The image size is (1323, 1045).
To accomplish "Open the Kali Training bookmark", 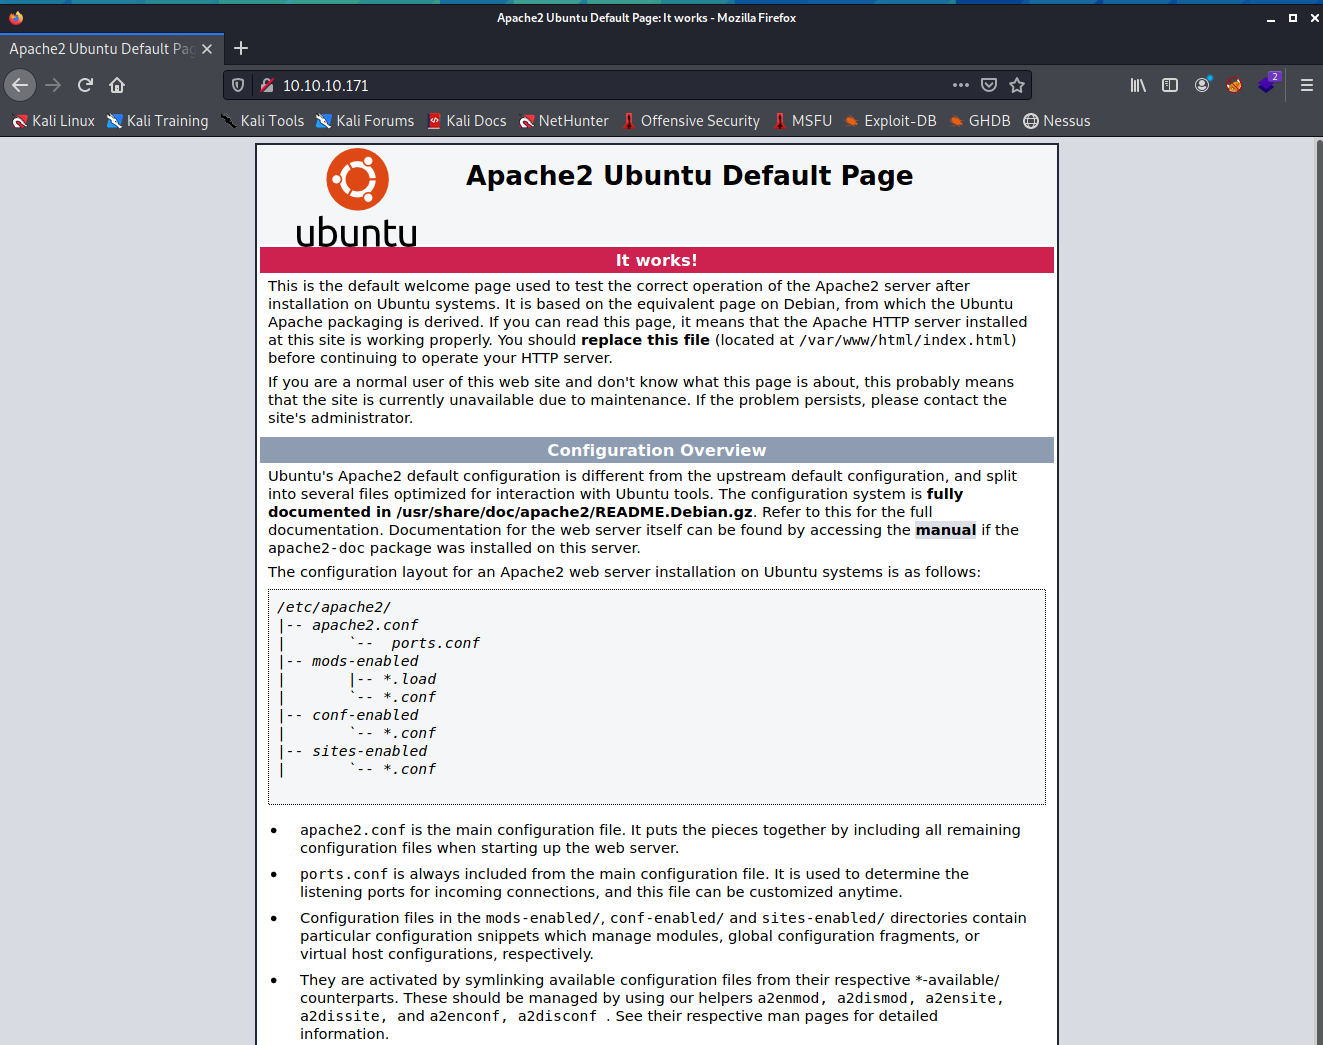I will point(158,121).
